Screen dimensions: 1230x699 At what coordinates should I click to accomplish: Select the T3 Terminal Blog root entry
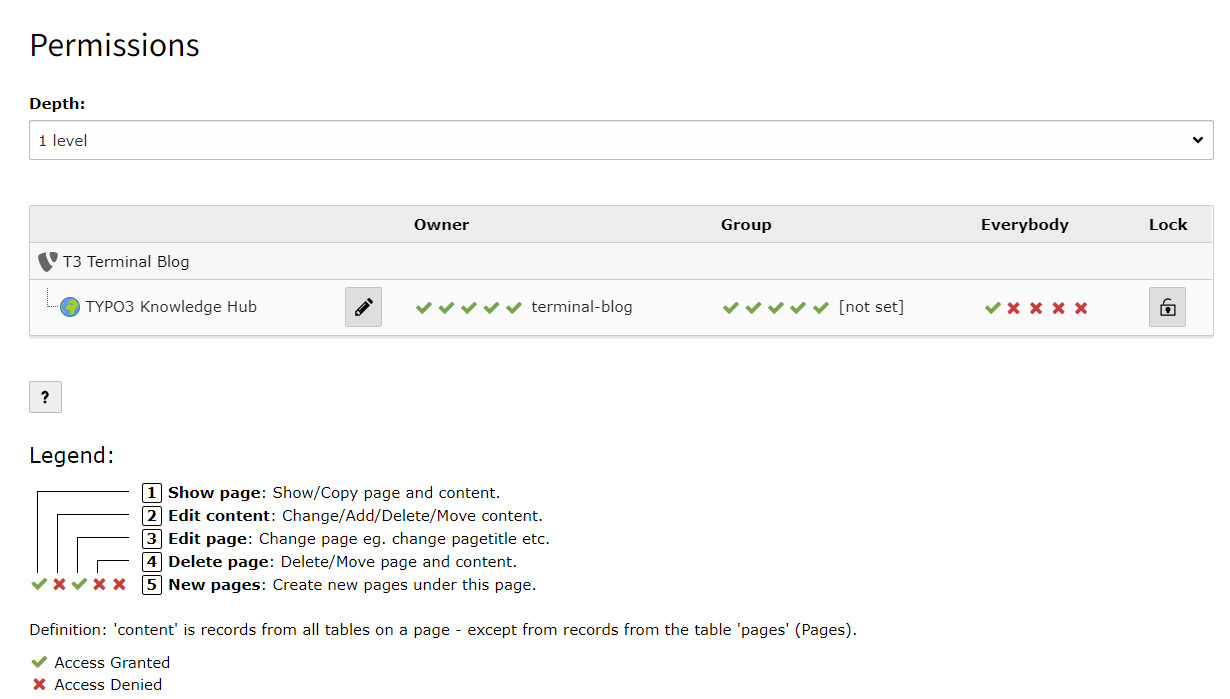coord(126,262)
